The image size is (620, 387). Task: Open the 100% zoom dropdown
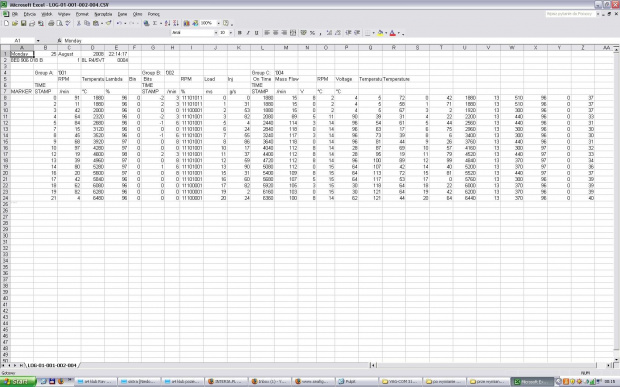(218, 23)
